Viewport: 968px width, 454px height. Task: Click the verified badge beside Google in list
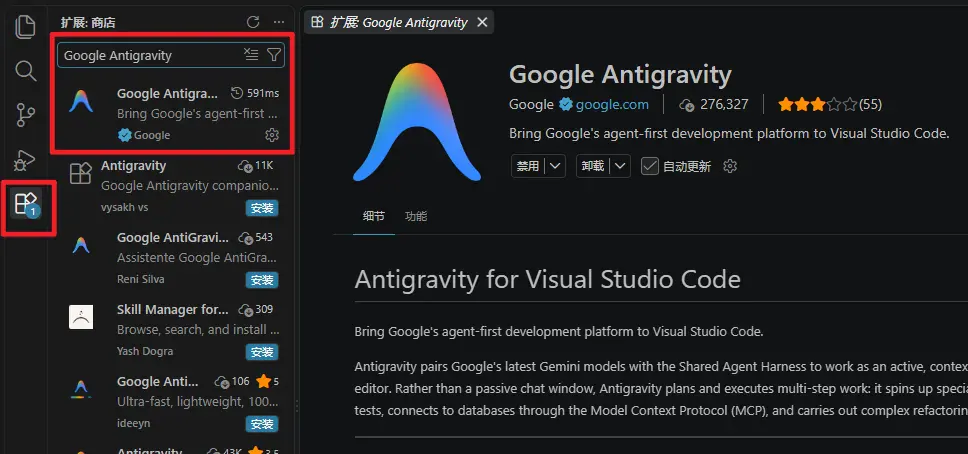click(125, 135)
